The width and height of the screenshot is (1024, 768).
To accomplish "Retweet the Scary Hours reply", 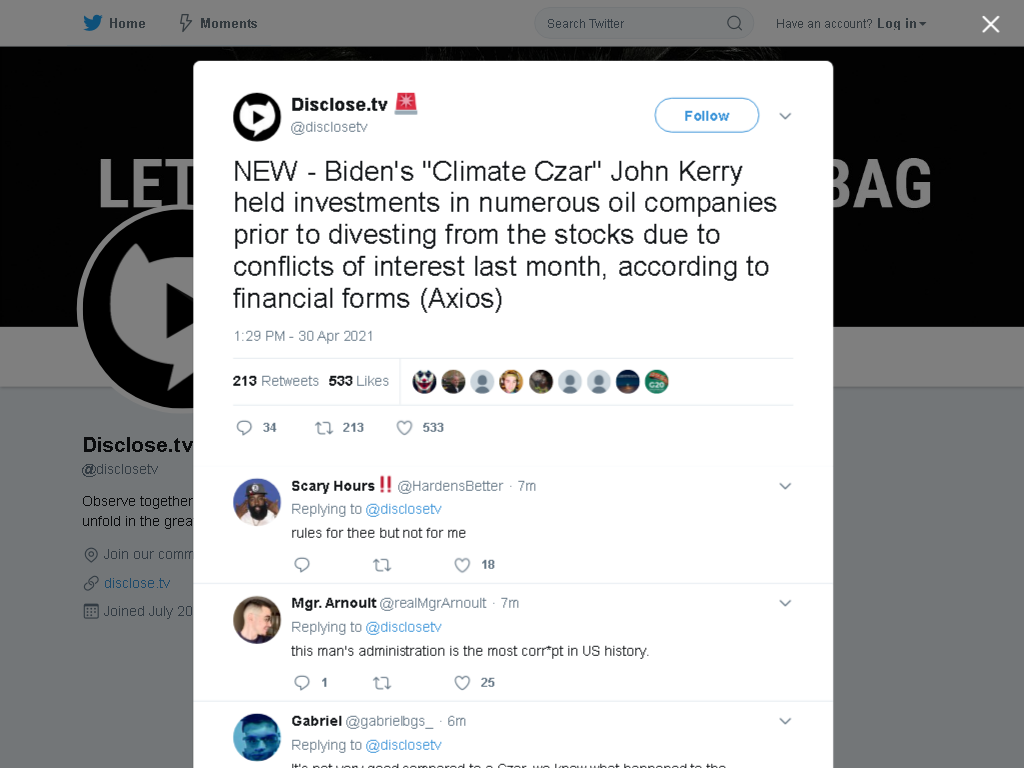I will pos(382,565).
